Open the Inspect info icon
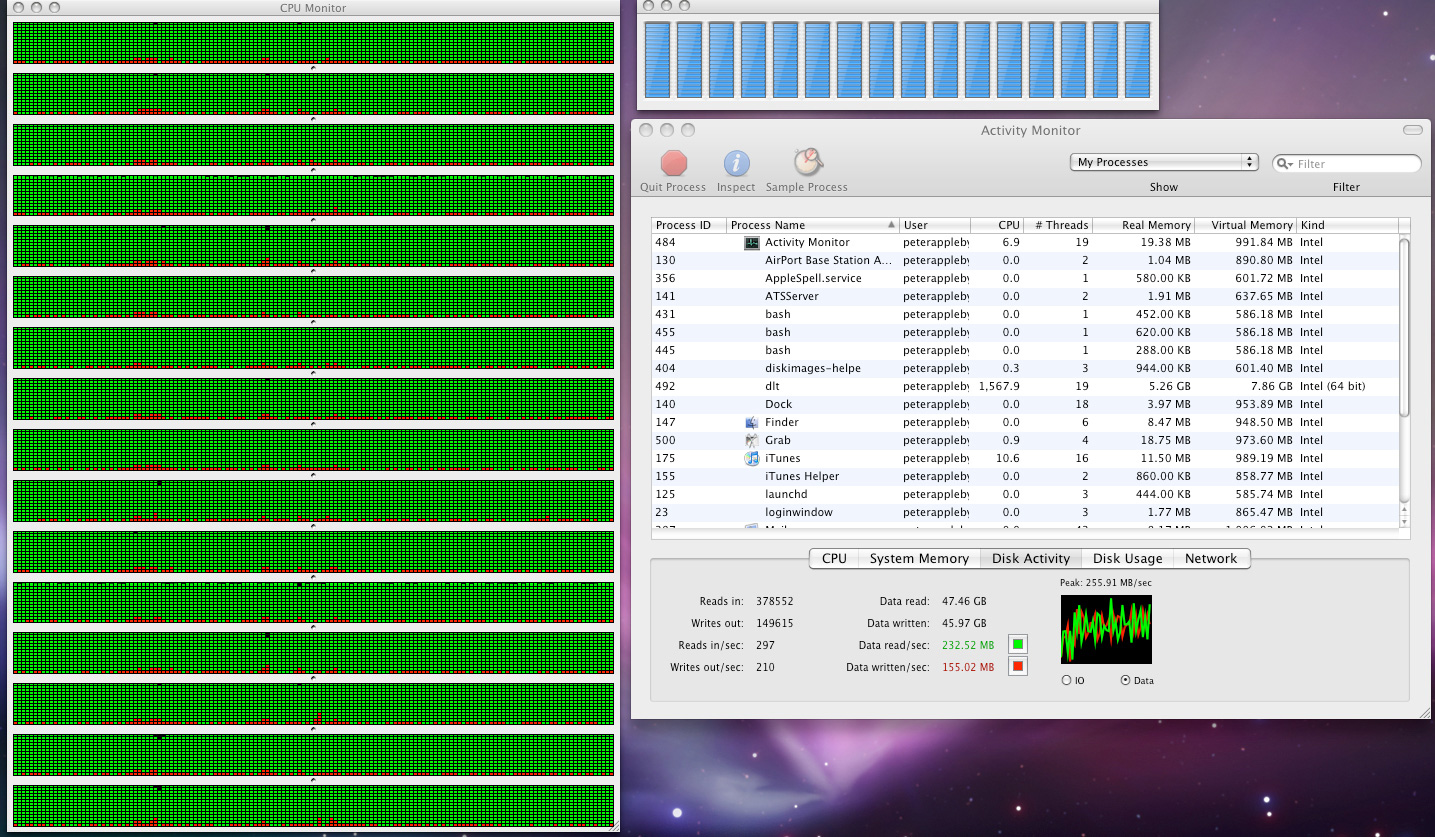The height and width of the screenshot is (837, 1435). click(x=736, y=163)
